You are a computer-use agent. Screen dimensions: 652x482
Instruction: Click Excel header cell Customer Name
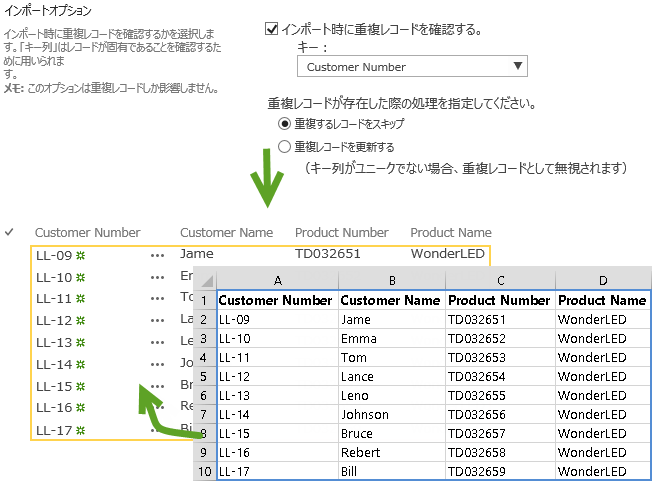point(392,300)
